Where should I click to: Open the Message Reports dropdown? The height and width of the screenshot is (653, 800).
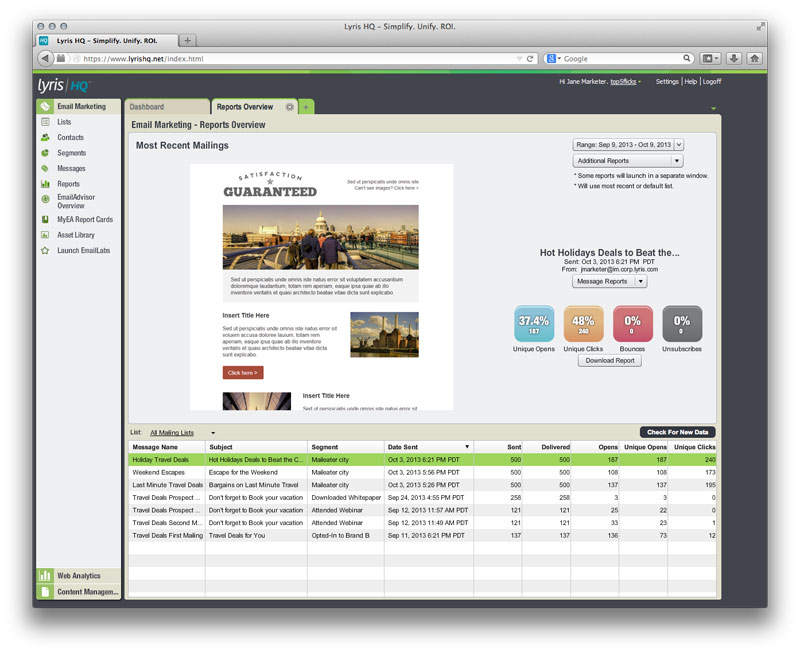click(x=610, y=282)
